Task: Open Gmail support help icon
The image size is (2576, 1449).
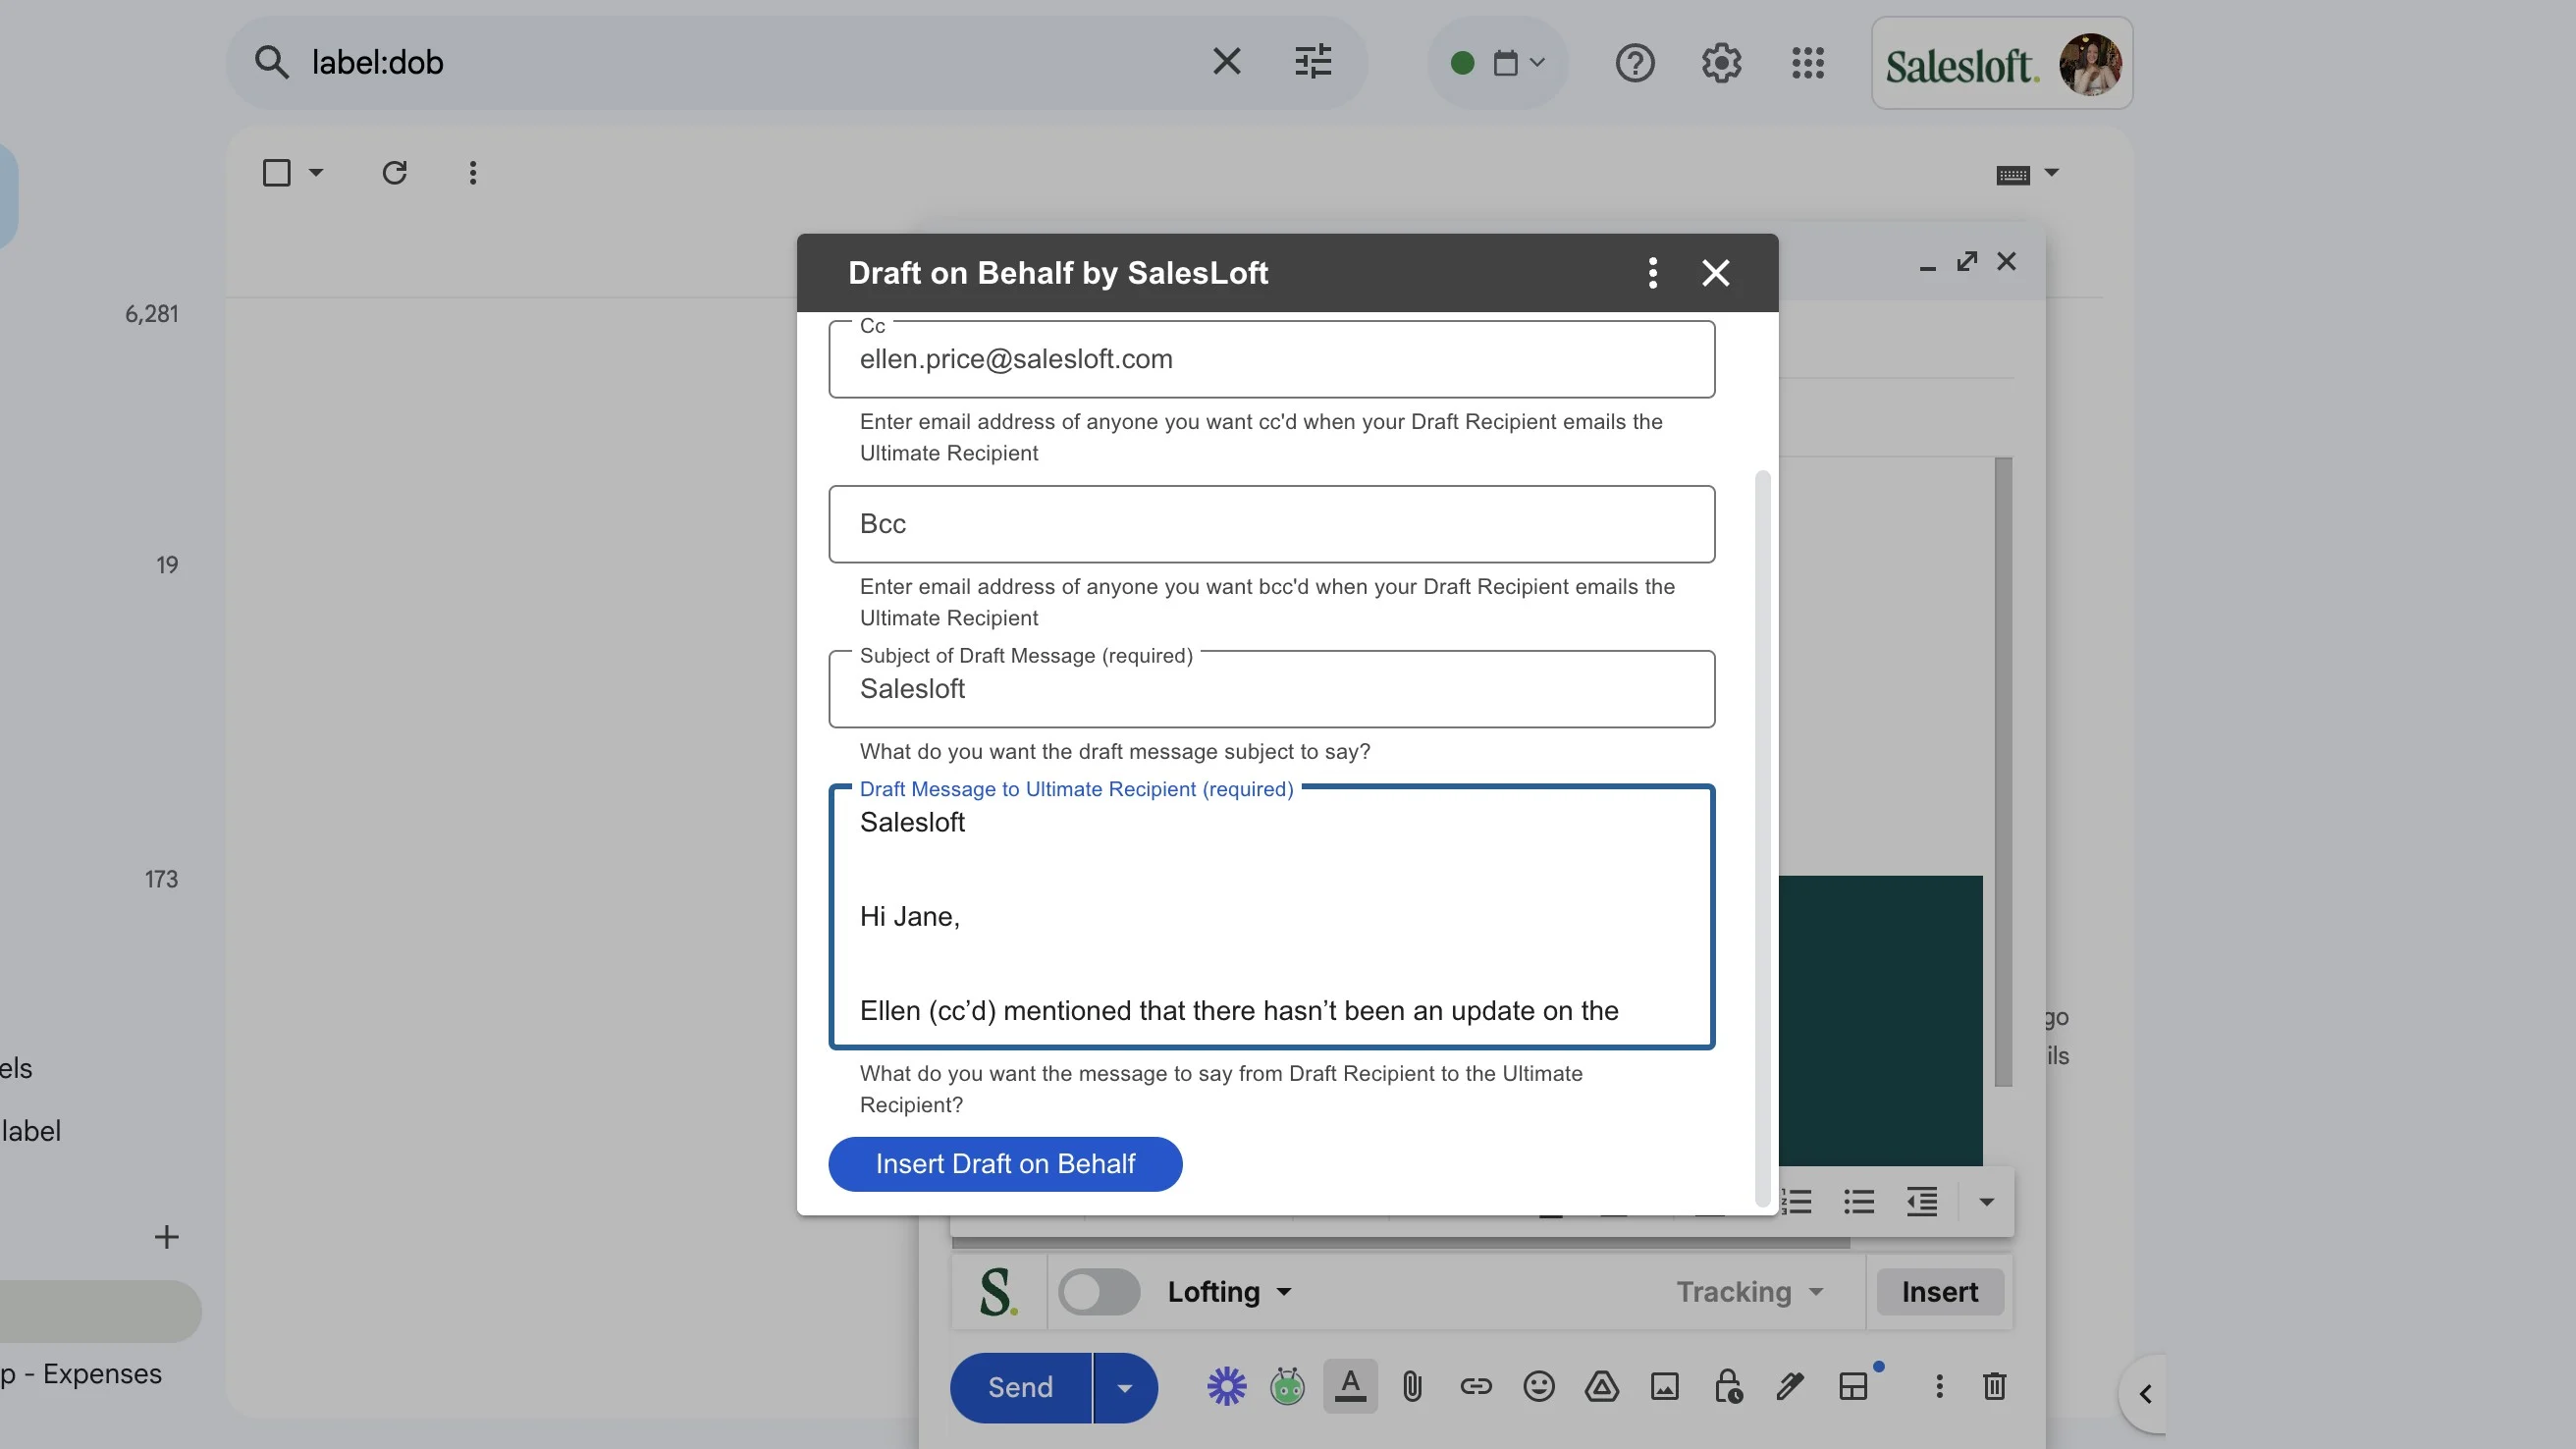Action: click(x=1635, y=64)
